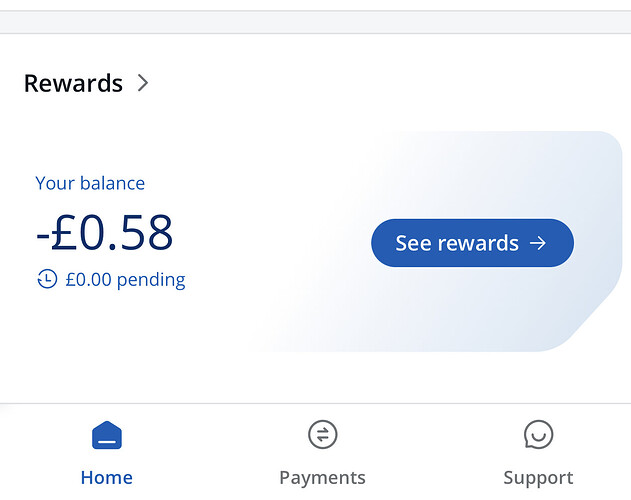Open the Rewards section chevron arrow
The height and width of the screenshot is (500, 631).
(143, 83)
